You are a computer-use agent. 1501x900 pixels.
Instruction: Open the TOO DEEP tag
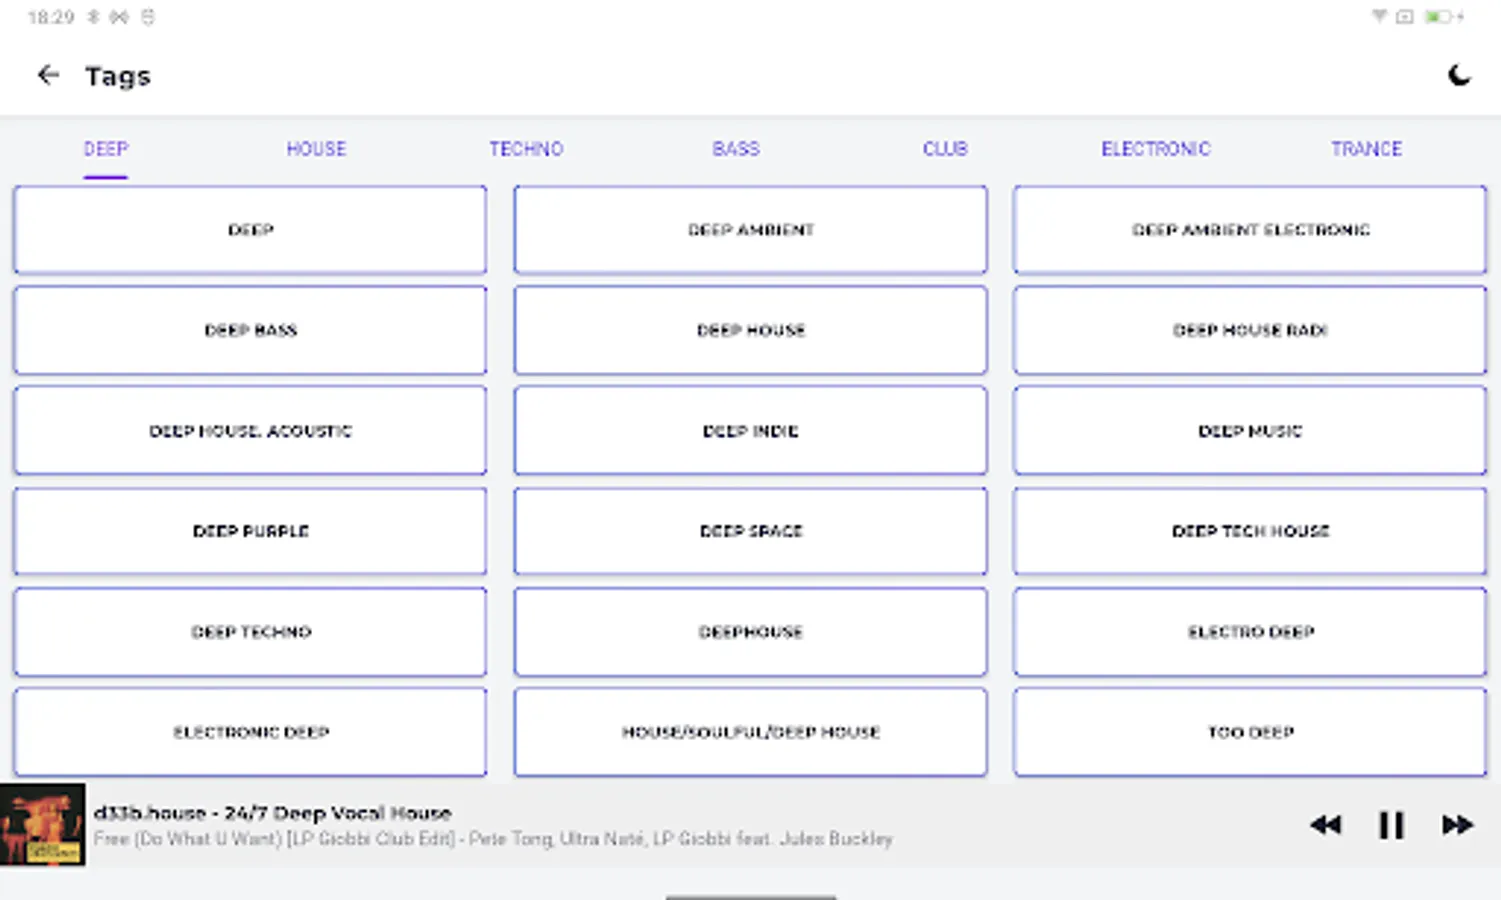click(x=1250, y=732)
